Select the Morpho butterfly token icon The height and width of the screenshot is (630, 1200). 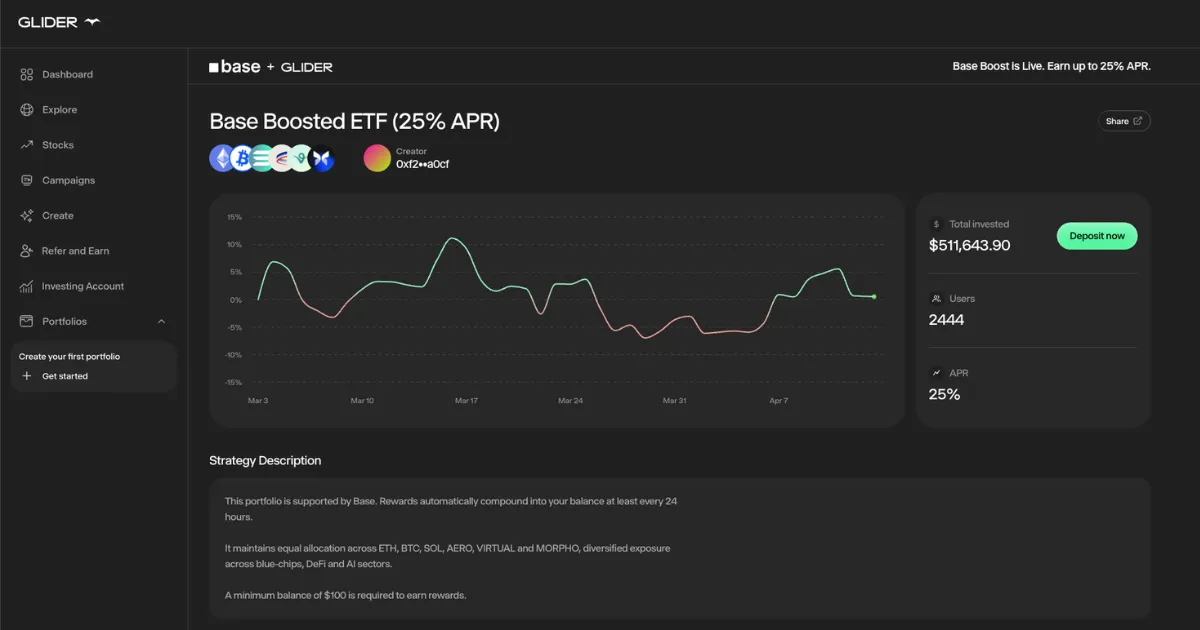pyautogui.click(x=322, y=157)
